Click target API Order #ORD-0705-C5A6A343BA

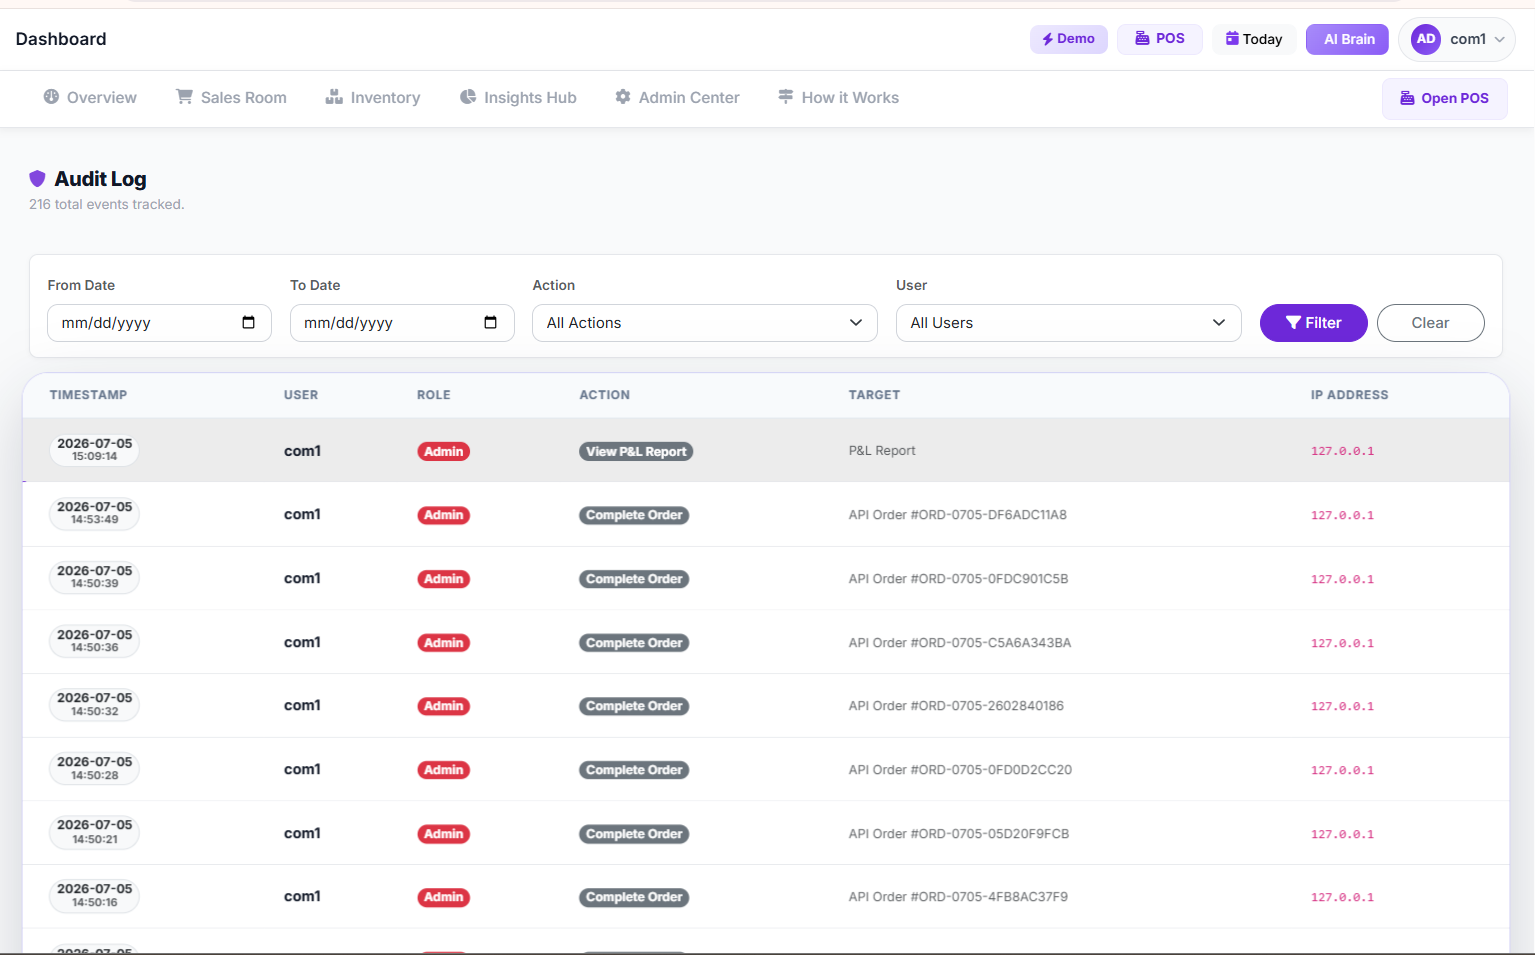tap(959, 643)
